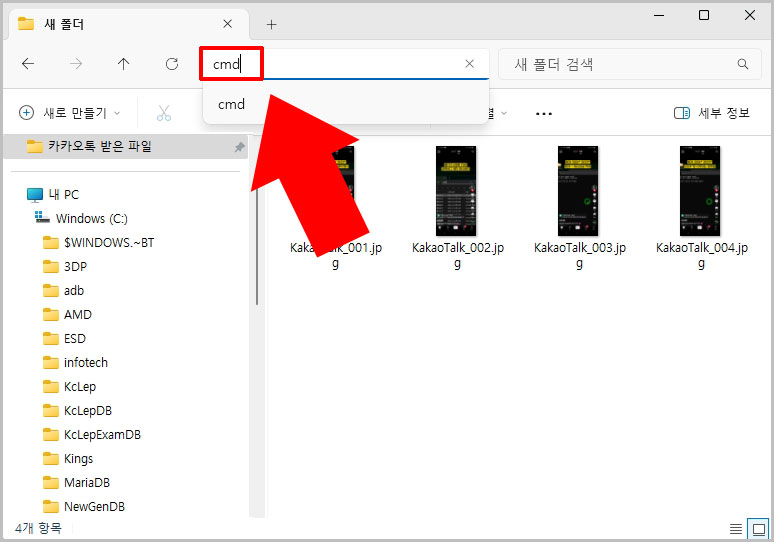Select the cmd suggestion in dropdown

(x=346, y=104)
